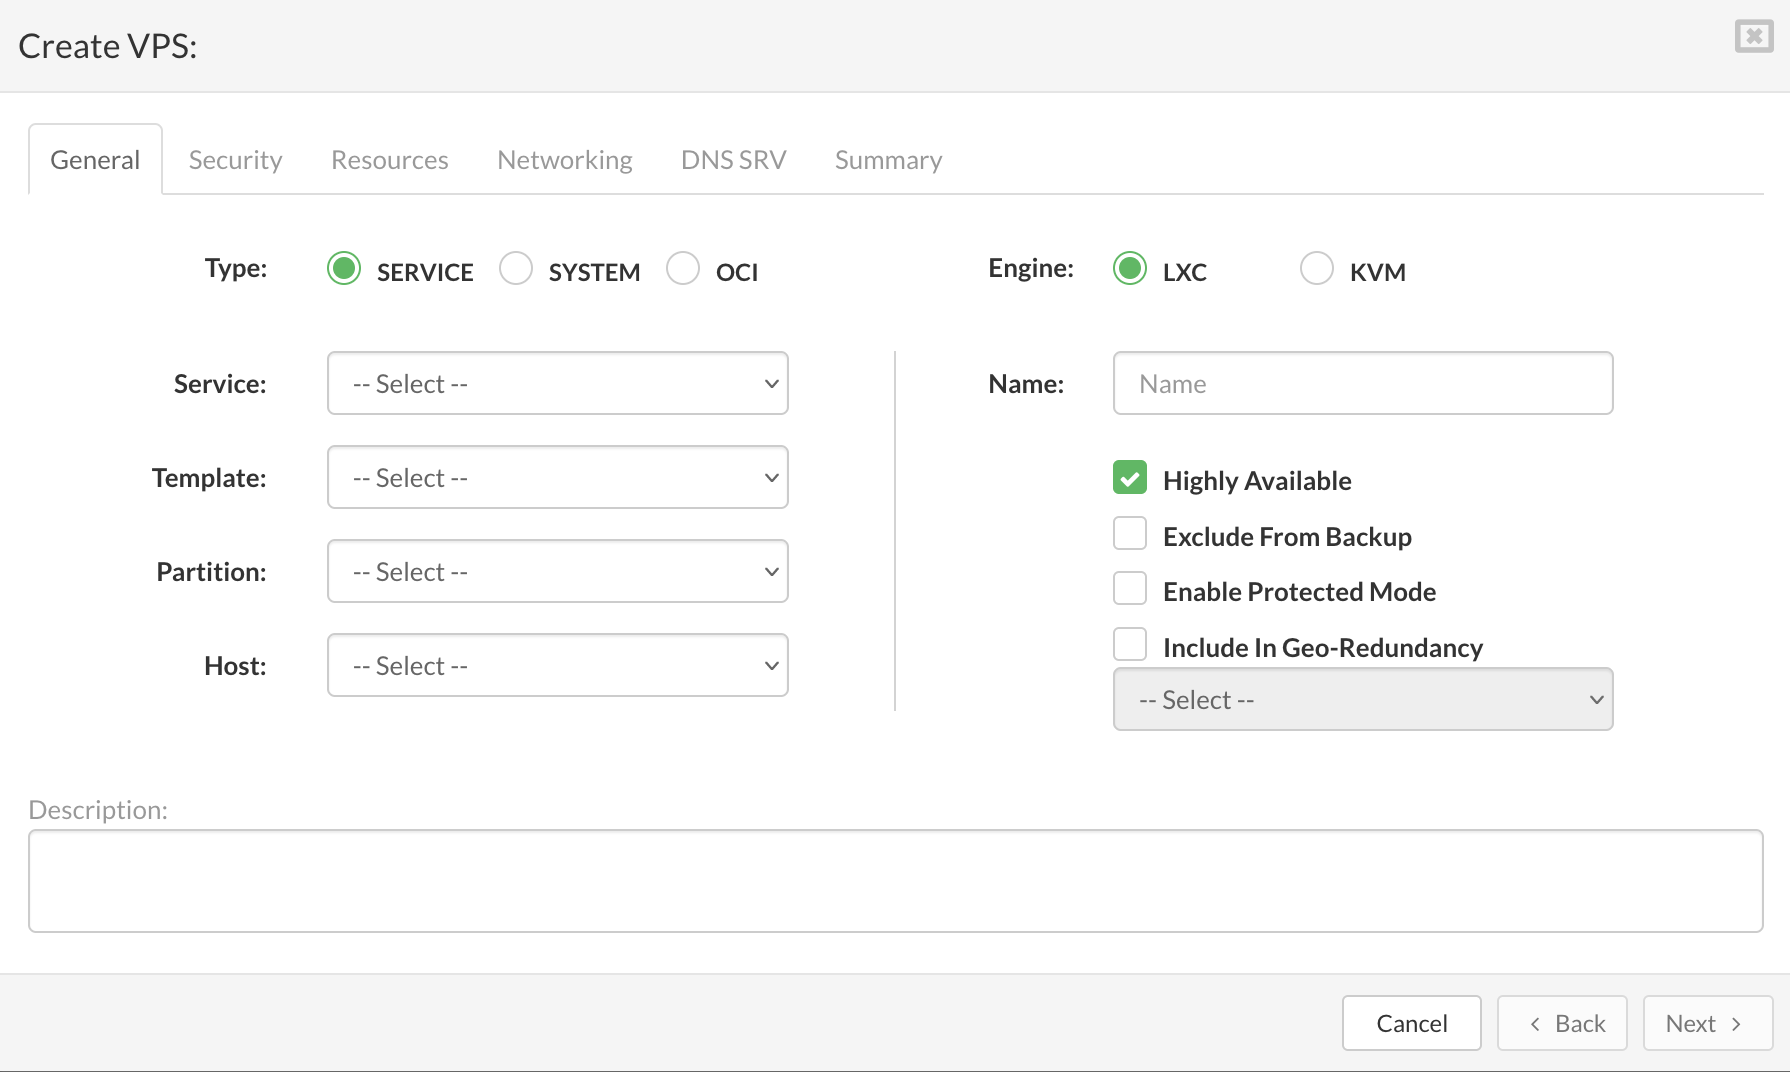Focus the Name input field
This screenshot has width=1790, height=1072.
click(1363, 383)
